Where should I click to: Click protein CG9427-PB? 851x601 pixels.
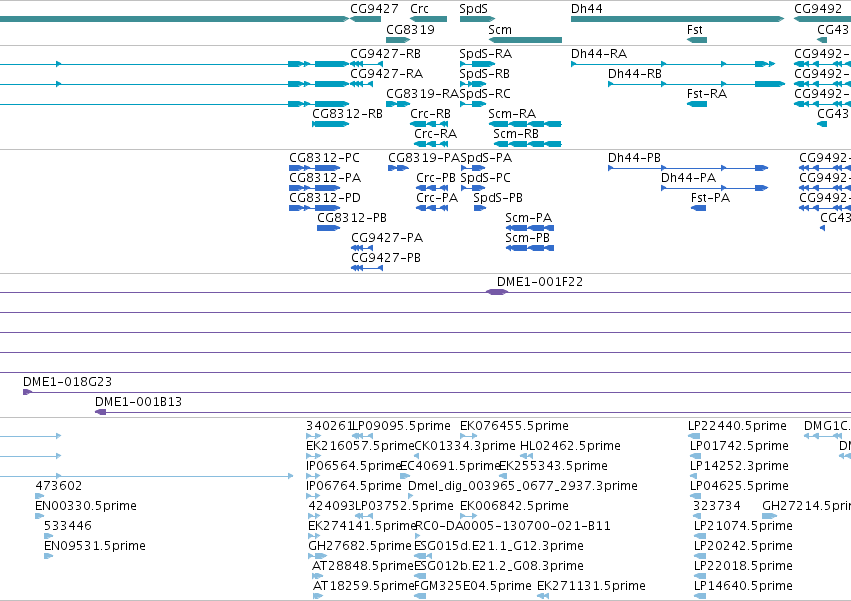[x=367, y=268]
